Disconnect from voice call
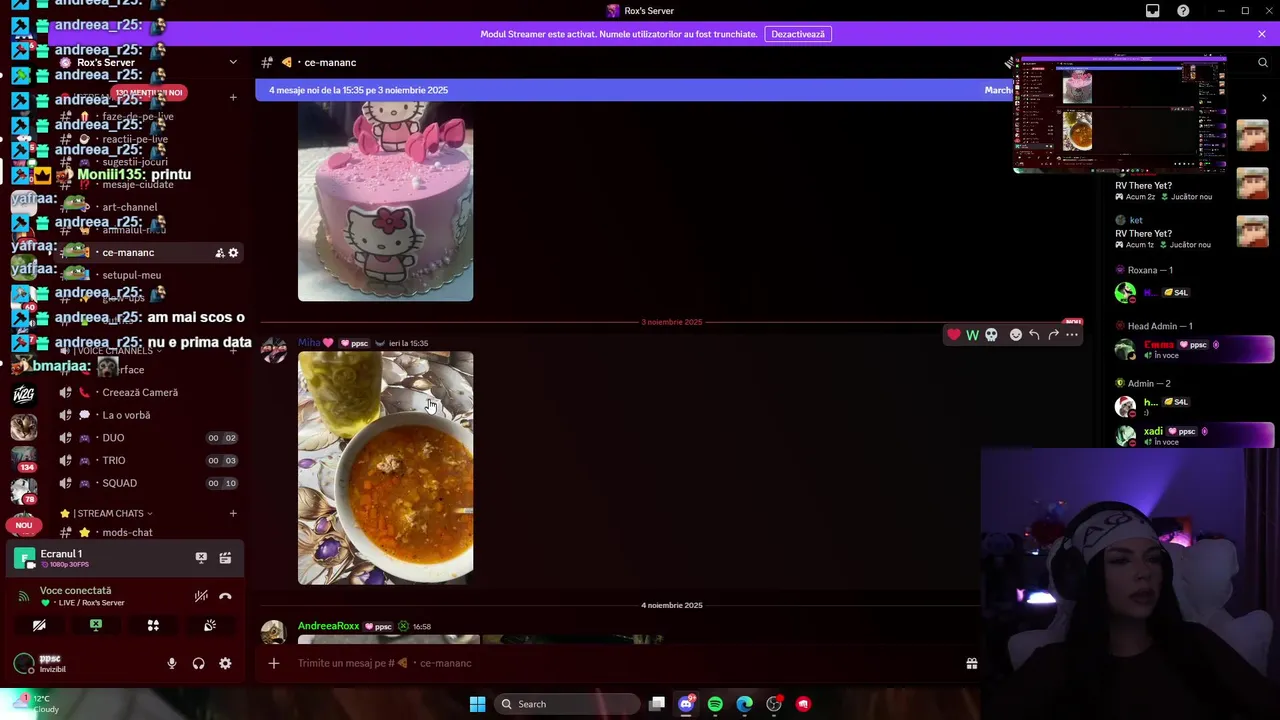The height and width of the screenshot is (720, 1280). [225, 596]
